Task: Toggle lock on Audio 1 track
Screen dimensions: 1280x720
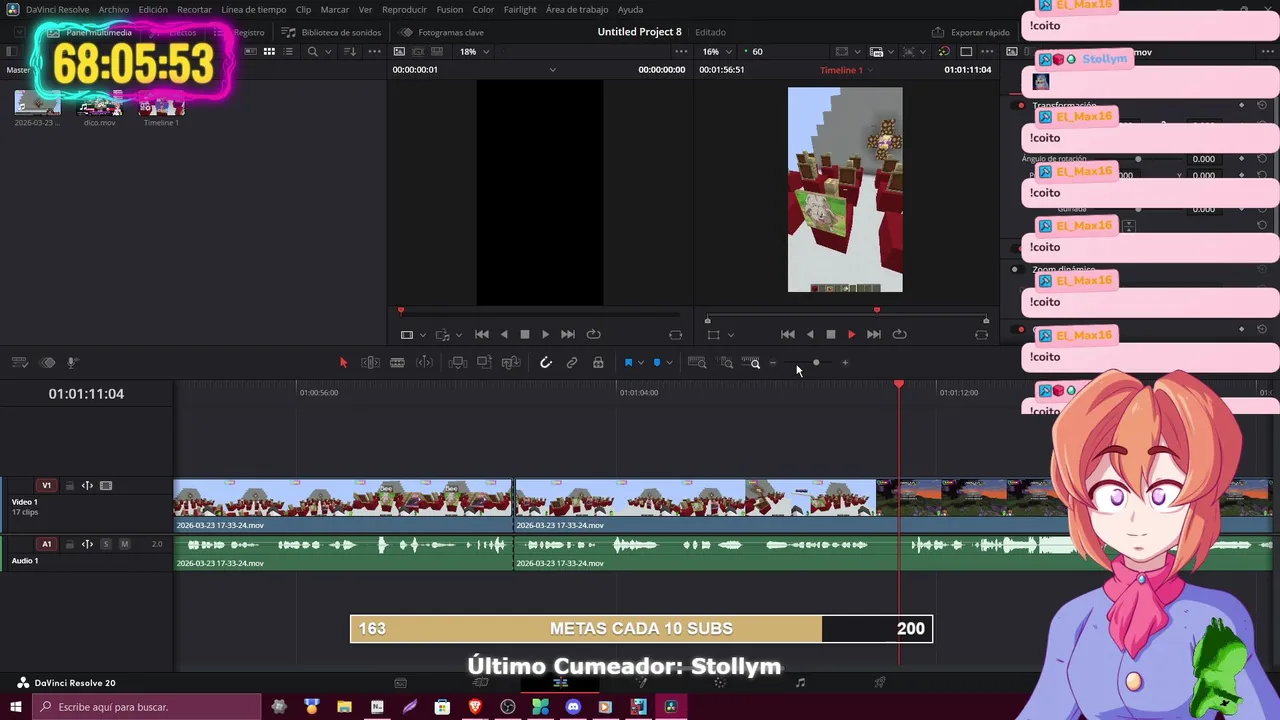Action: coord(70,544)
